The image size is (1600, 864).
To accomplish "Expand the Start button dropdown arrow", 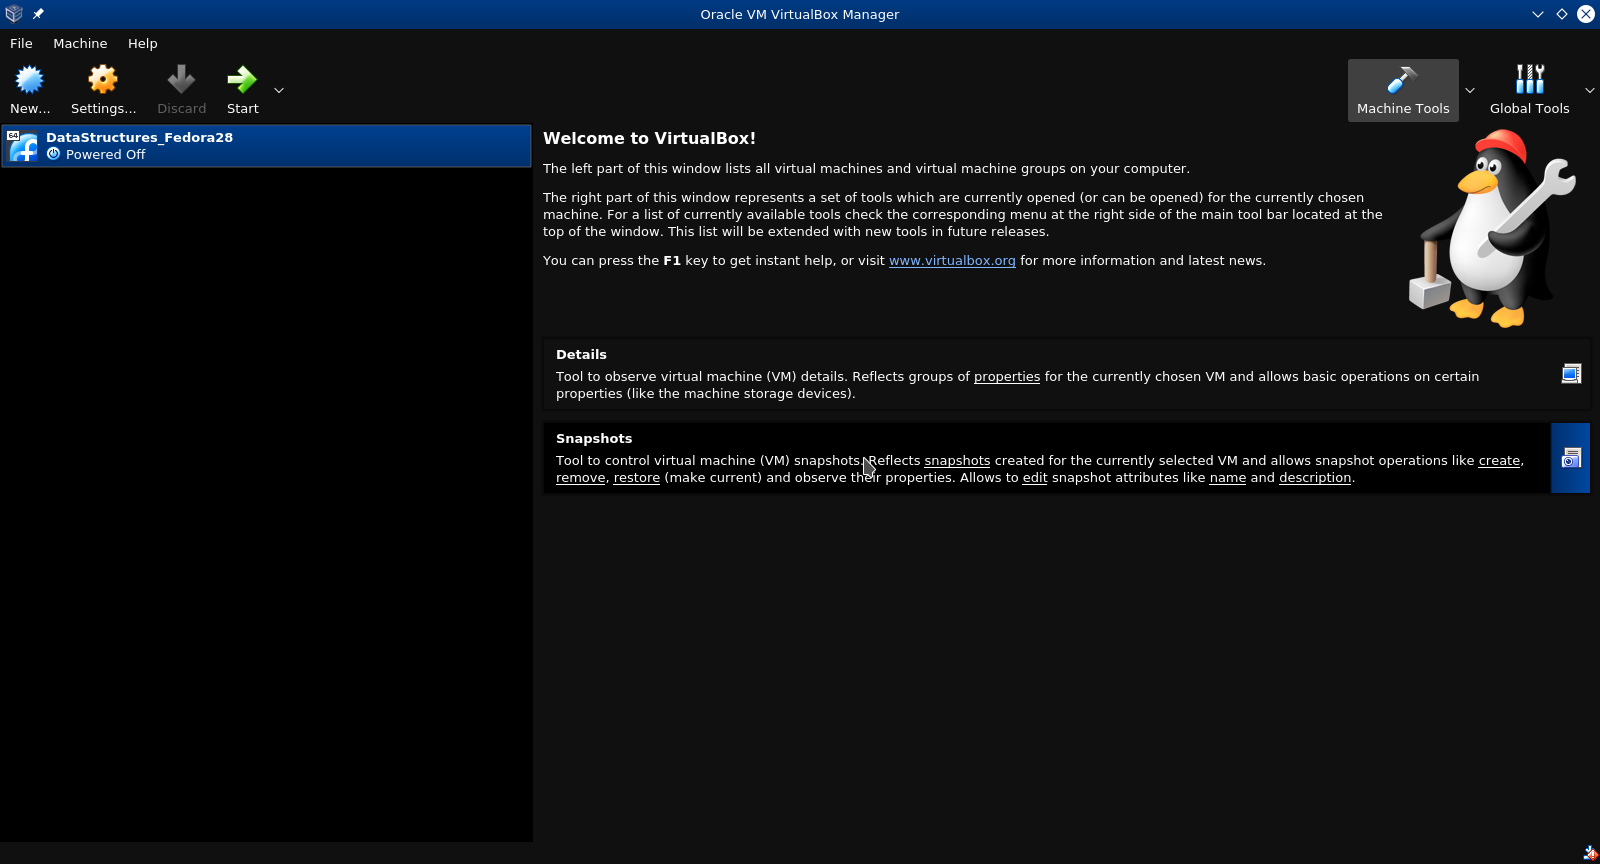I will coord(279,91).
